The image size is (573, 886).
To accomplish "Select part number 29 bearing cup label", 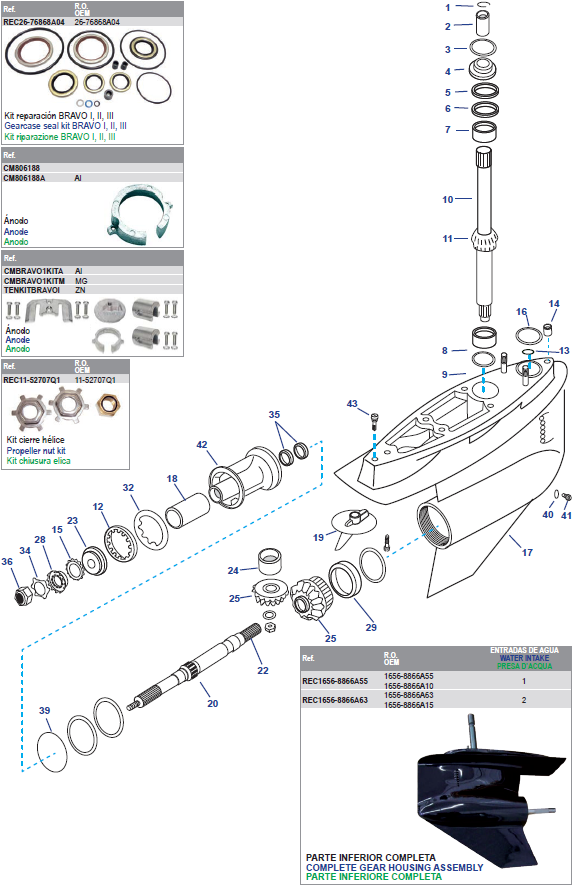I will point(371,627).
